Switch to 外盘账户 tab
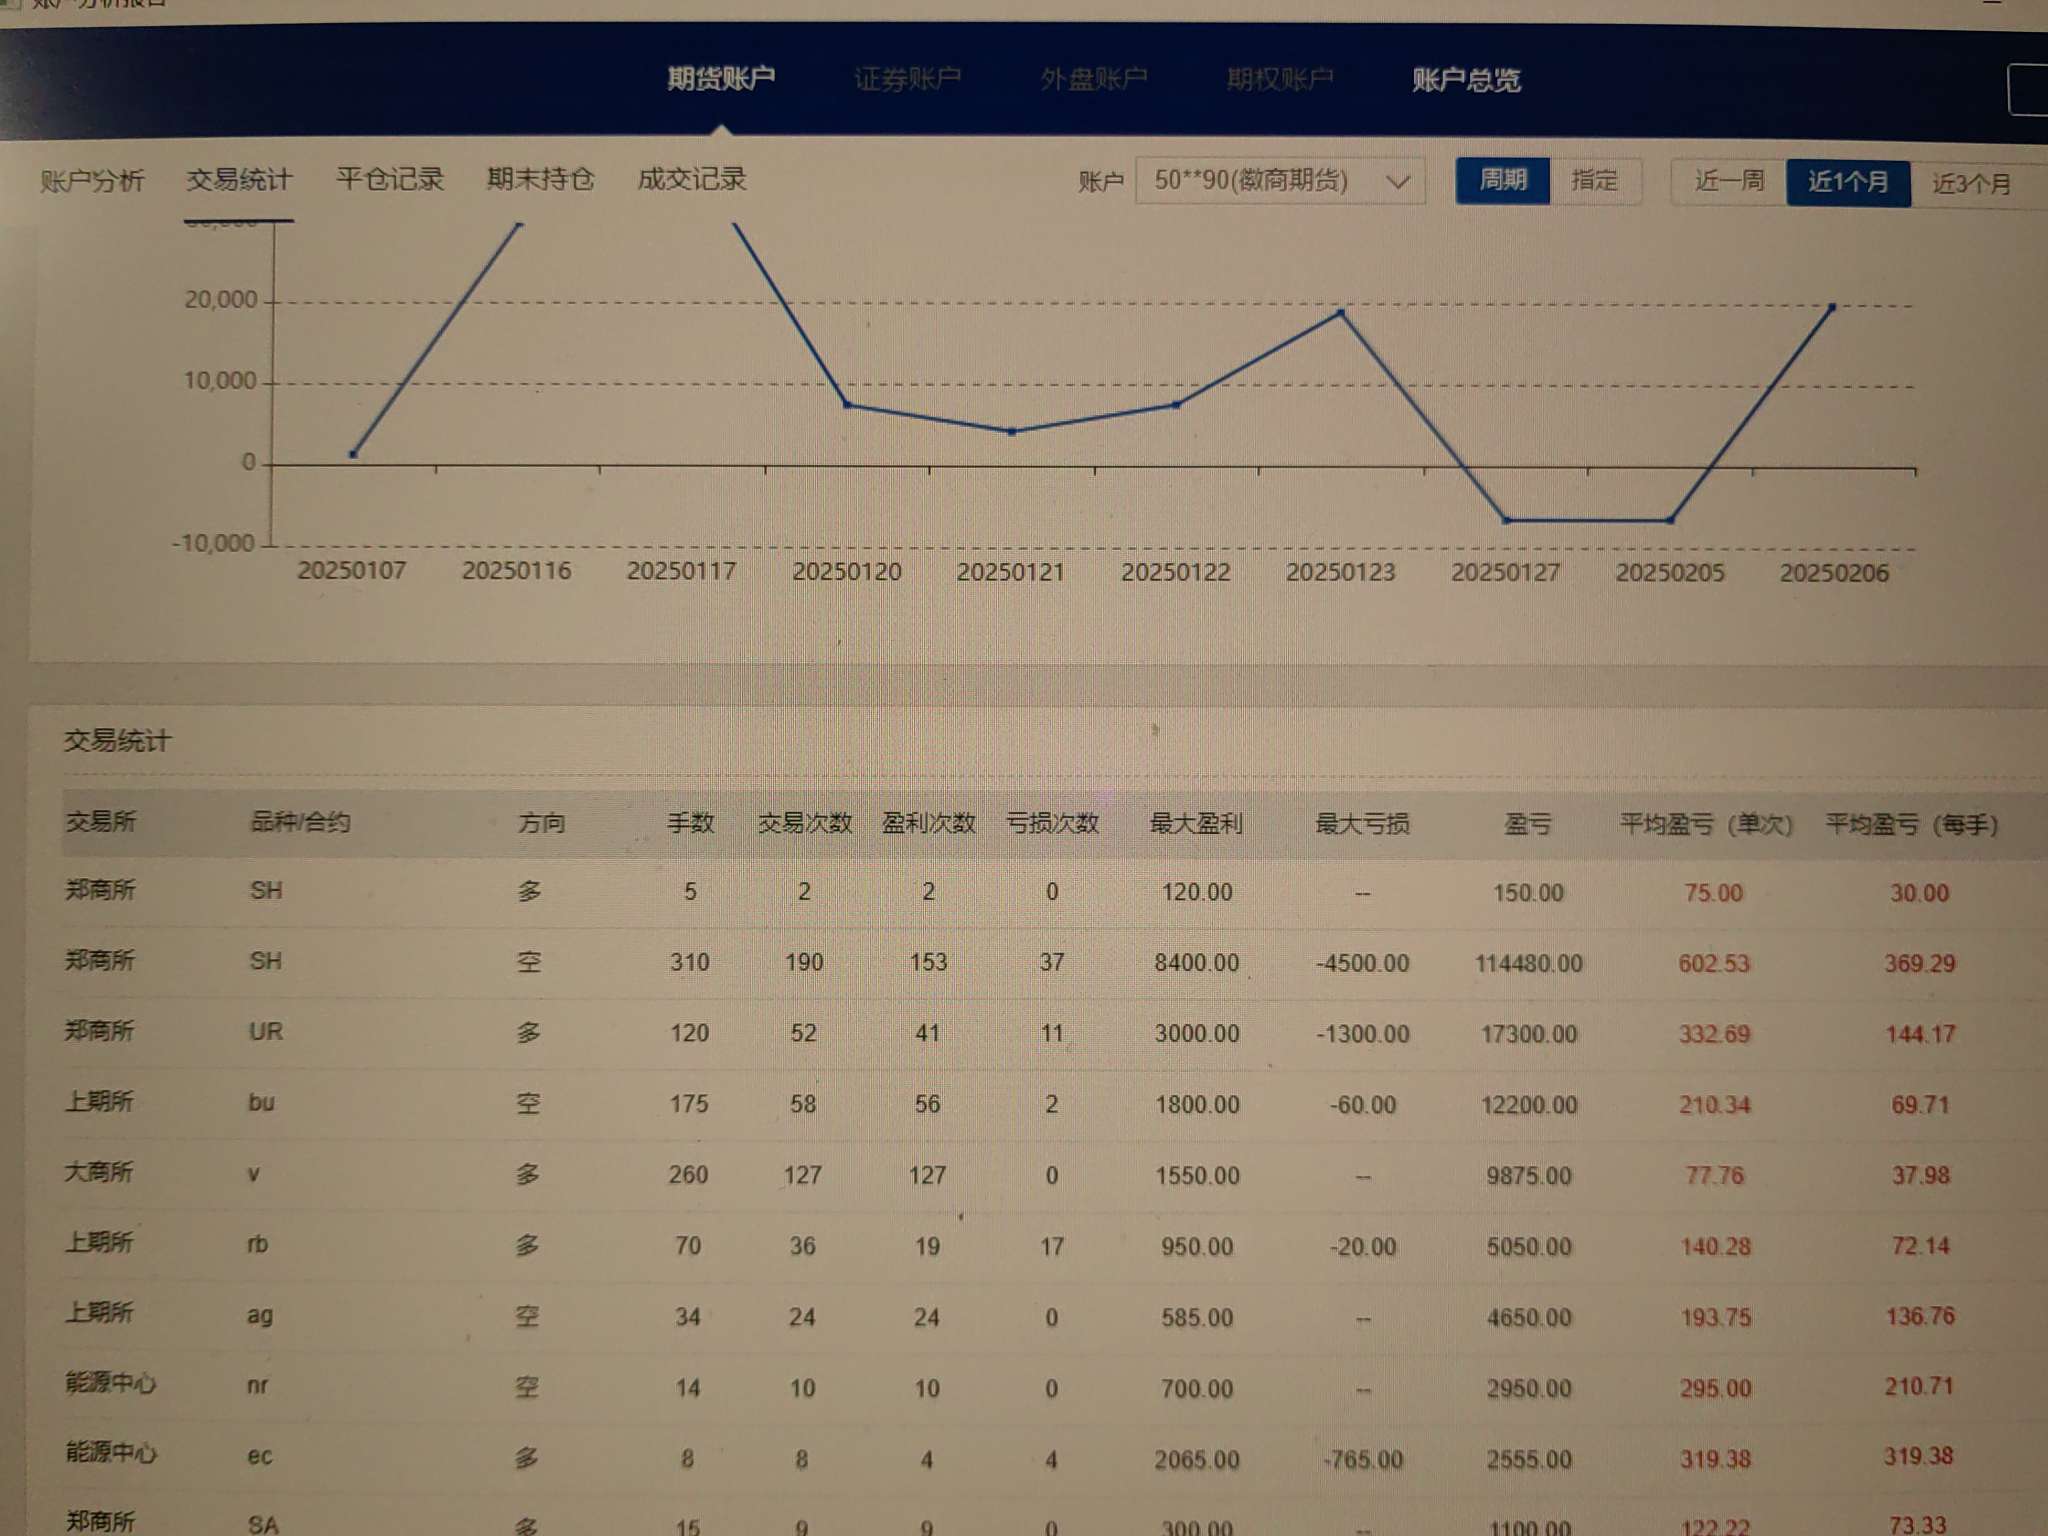This screenshot has height=1536, width=2048. pyautogui.click(x=1093, y=78)
